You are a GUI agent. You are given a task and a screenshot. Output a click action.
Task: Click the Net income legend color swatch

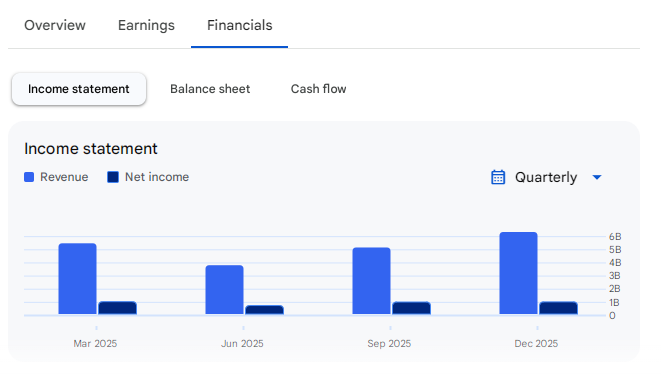(x=113, y=177)
